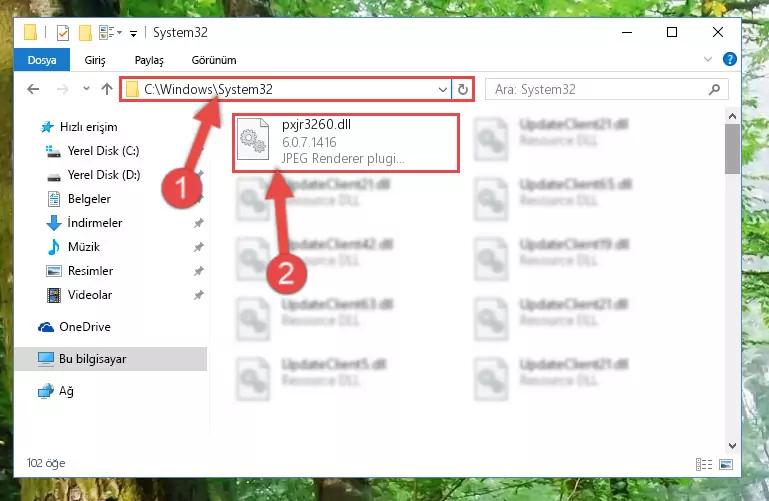
Task: Go back with the left arrow
Action: click(x=33, y=89)
